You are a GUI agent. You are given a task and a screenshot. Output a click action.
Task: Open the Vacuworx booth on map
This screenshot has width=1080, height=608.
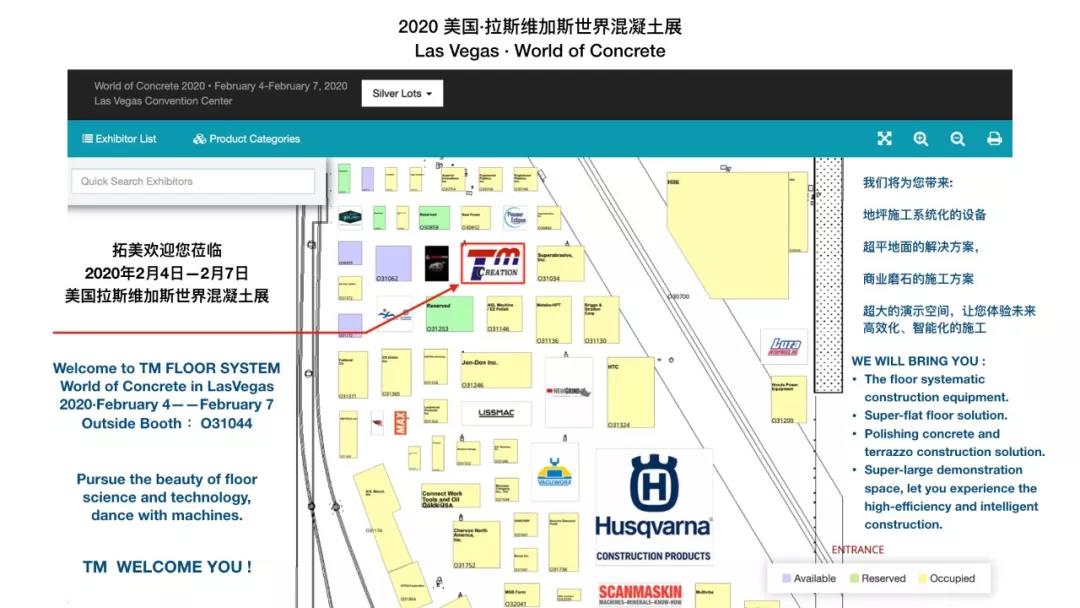click(x=555, y=473)
